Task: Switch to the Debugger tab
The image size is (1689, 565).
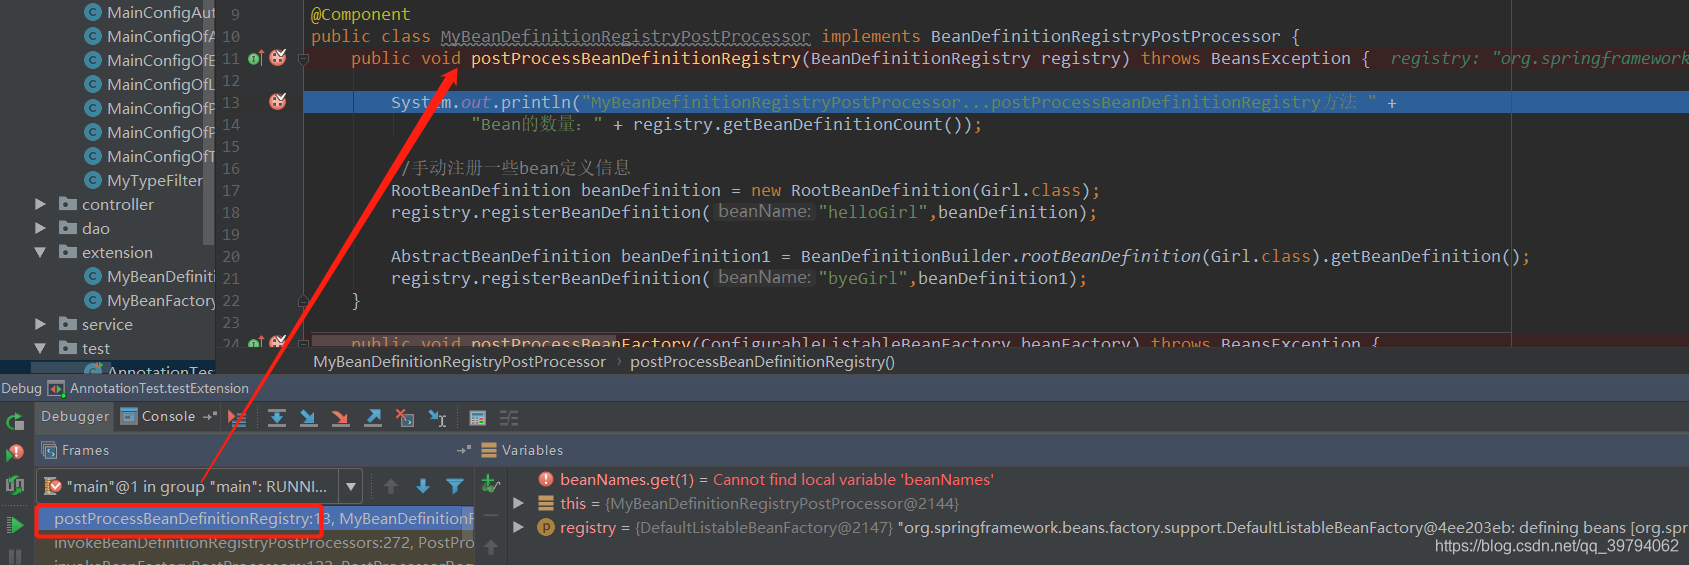Action: [75, 416]
